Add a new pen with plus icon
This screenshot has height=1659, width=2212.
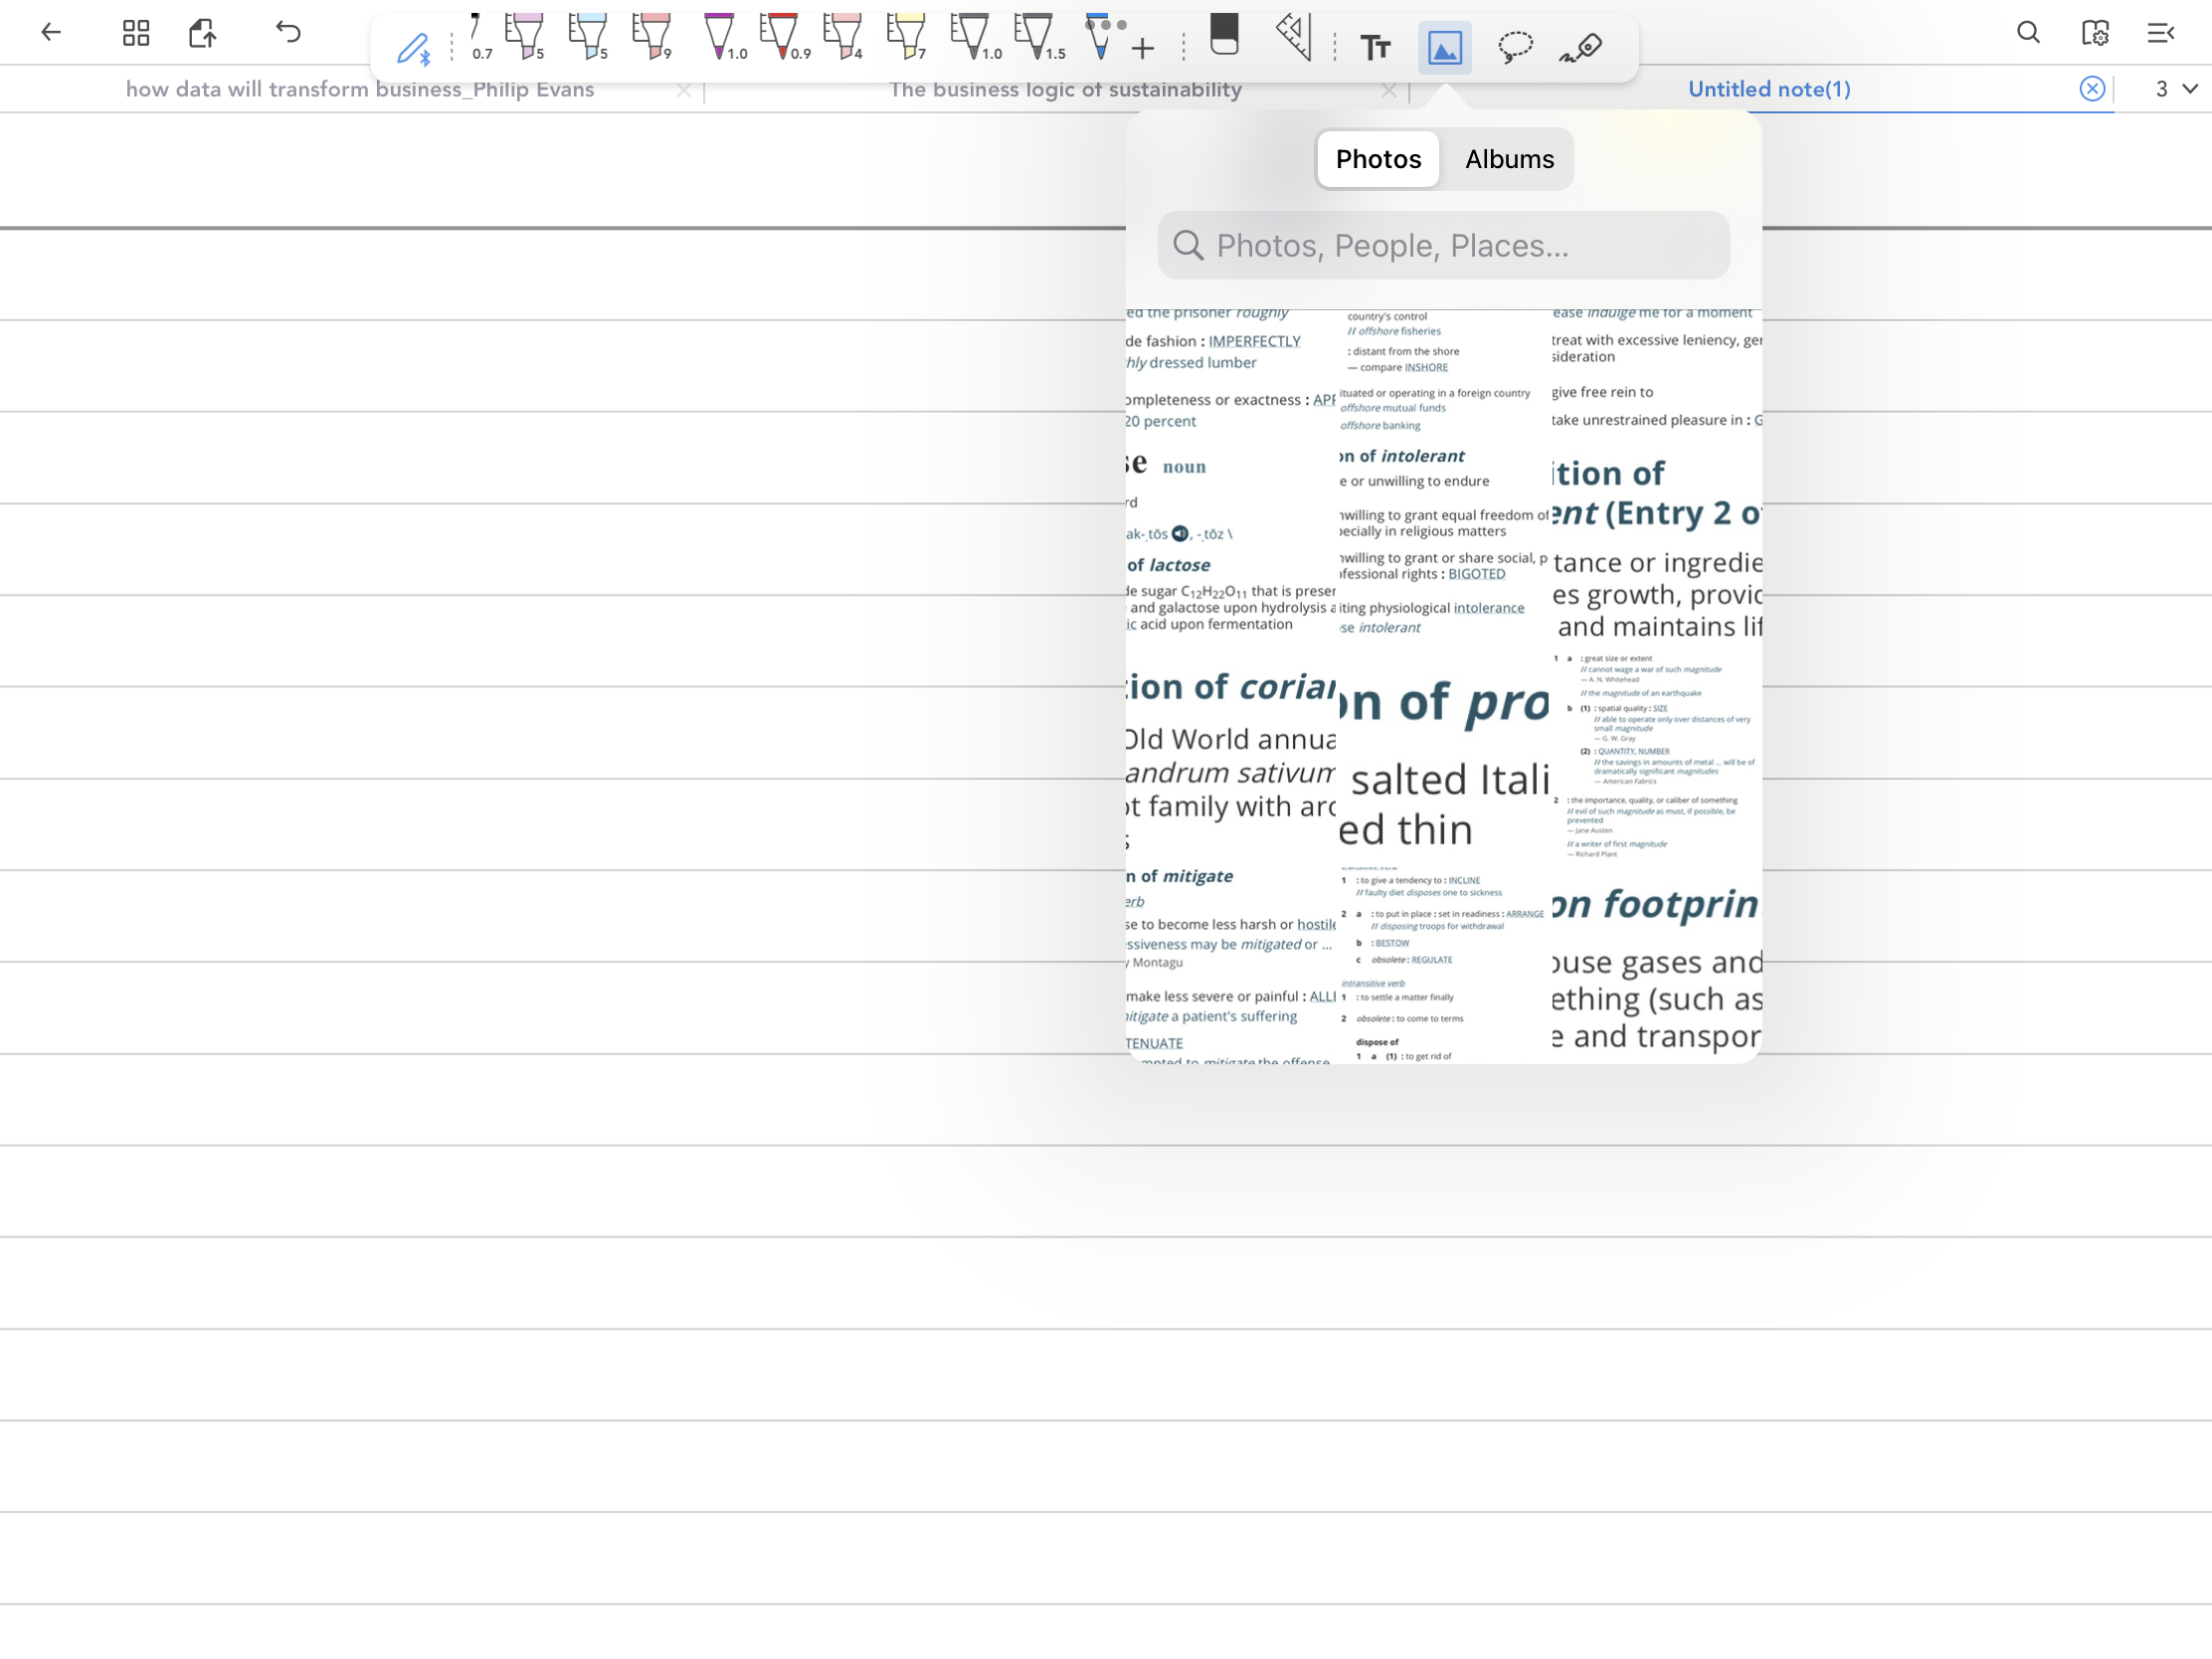pos(1143,48)
